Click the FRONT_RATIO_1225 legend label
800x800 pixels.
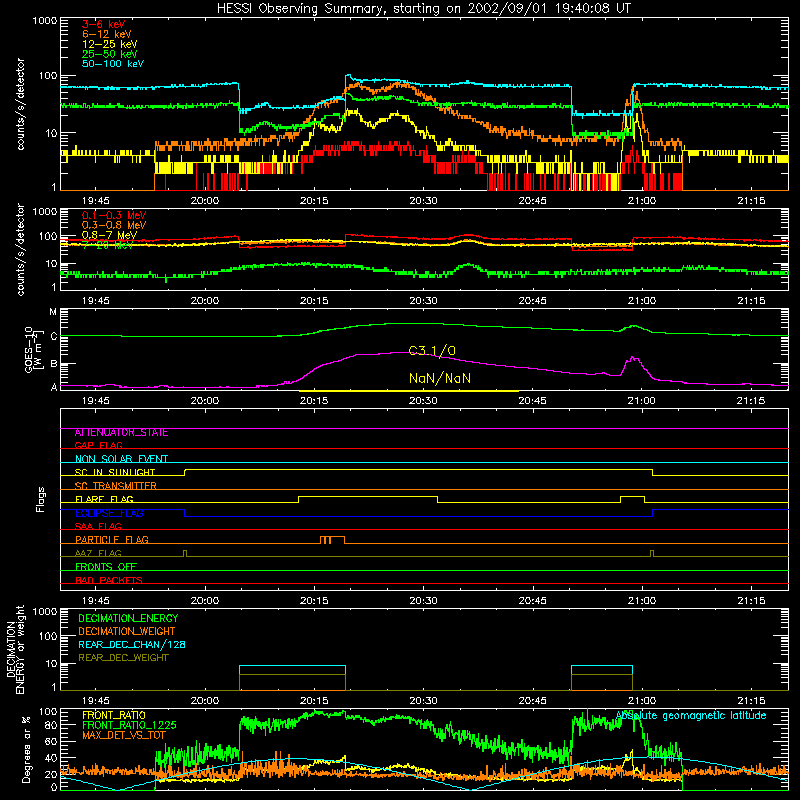point(129,726)
